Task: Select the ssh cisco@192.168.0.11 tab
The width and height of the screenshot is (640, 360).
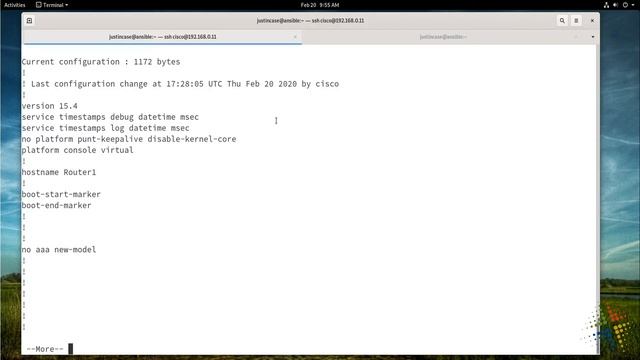Action: pyautogui.click(x=162, y=37)
